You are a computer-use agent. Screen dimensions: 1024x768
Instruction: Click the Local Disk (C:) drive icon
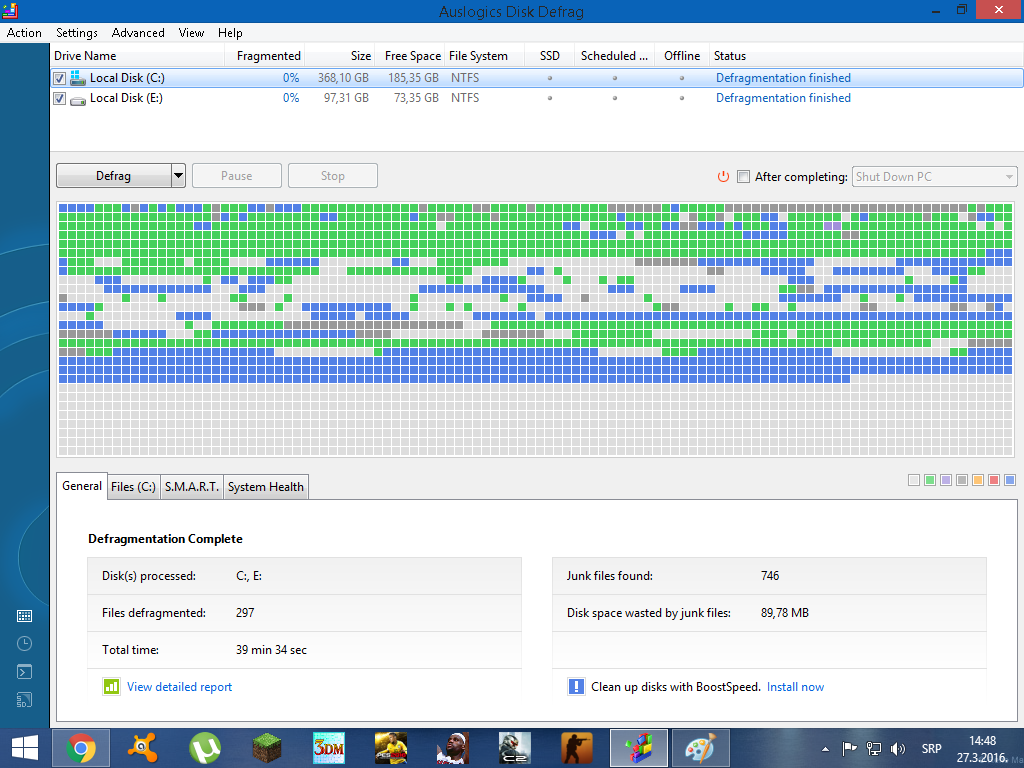[x=78, y=78]
